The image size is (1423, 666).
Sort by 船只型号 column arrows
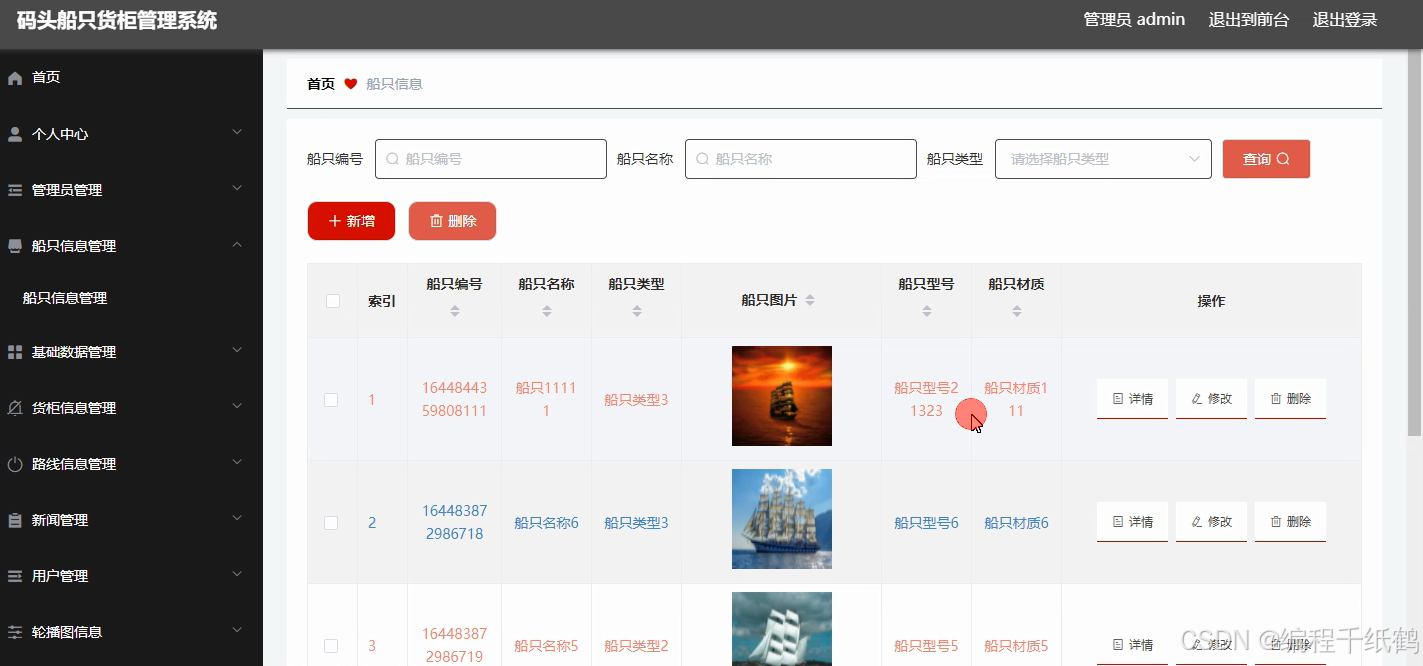point(927,311)
